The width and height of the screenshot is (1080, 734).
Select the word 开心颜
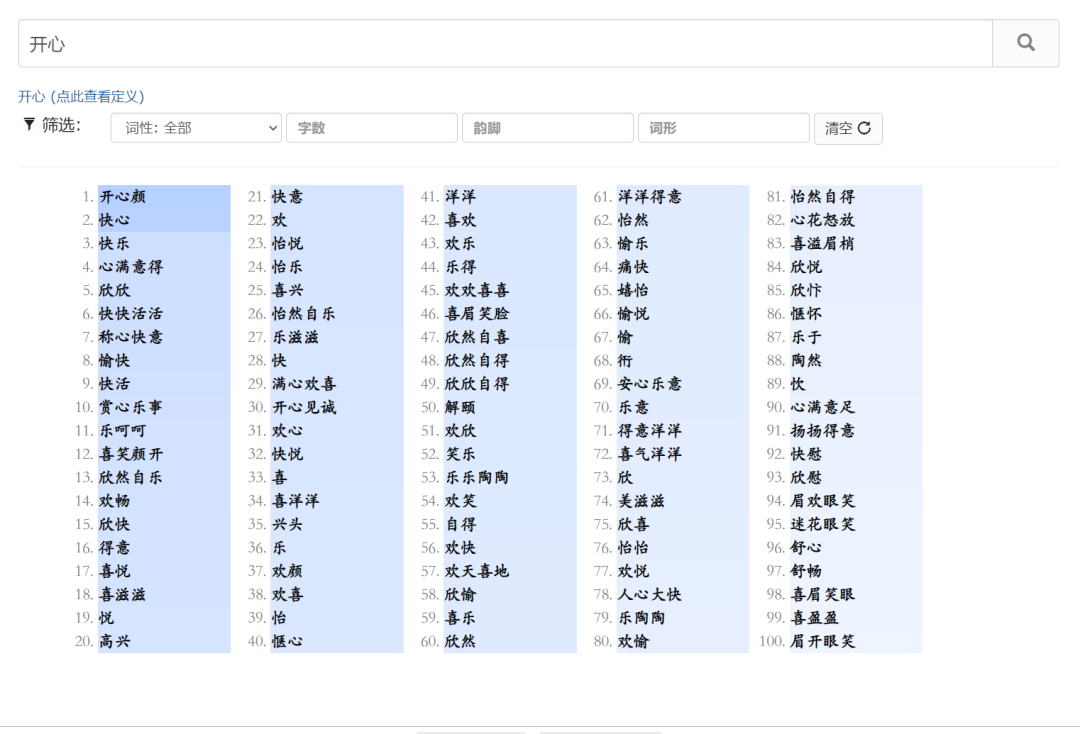click(123, 197)
